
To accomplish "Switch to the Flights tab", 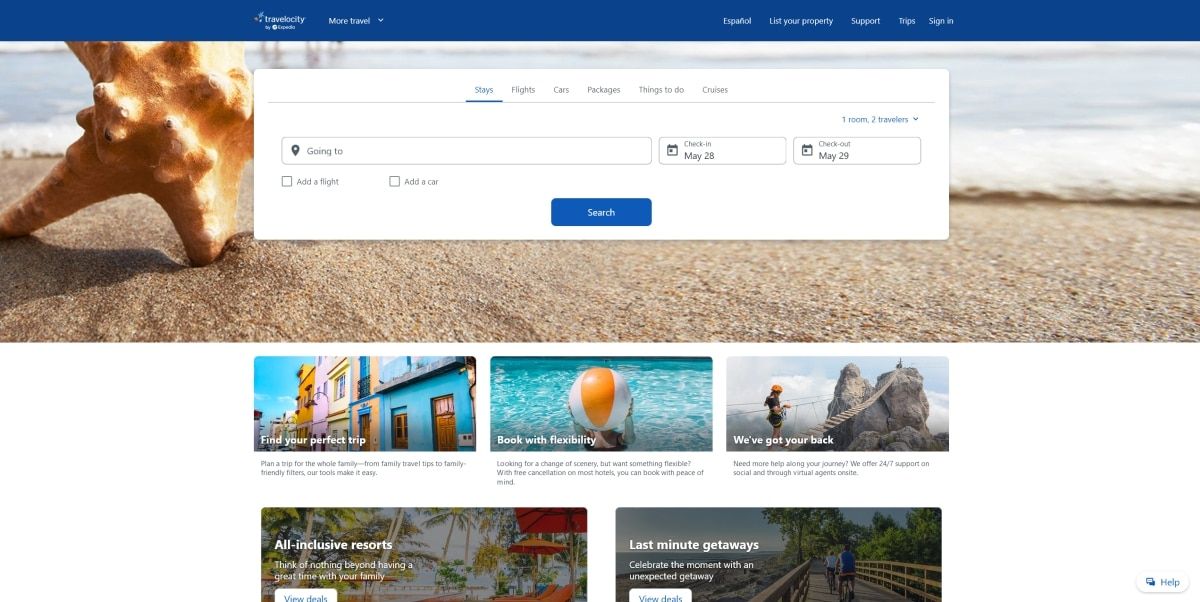I will pyautogui.click(x=523, y=90).
